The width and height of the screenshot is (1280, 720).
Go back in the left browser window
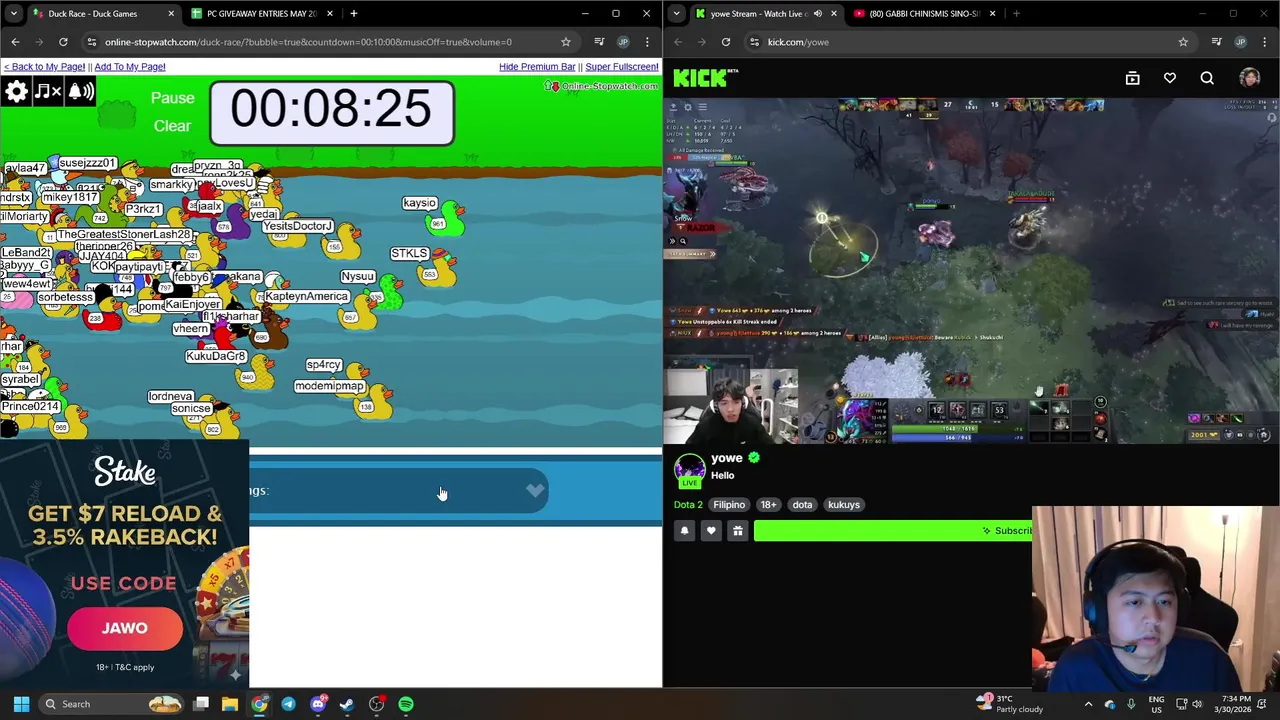tap(15, 42)
